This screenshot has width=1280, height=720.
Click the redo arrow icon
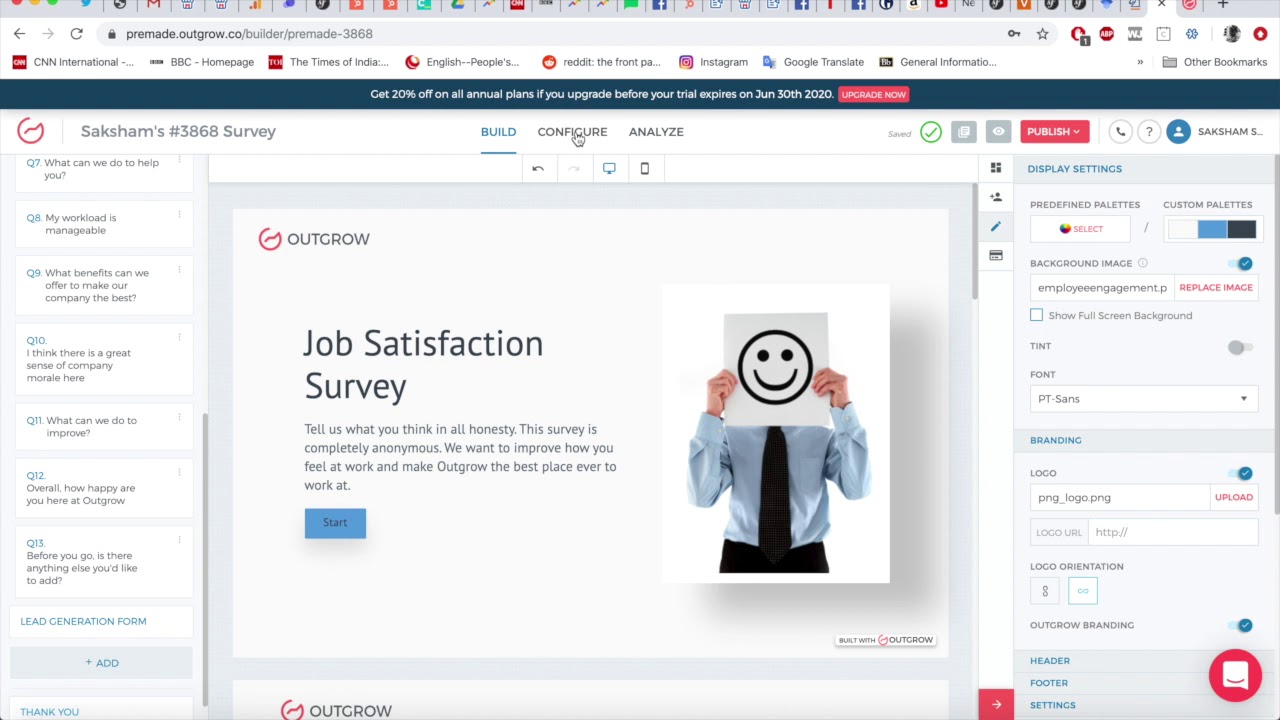click(x=574, y=168)
